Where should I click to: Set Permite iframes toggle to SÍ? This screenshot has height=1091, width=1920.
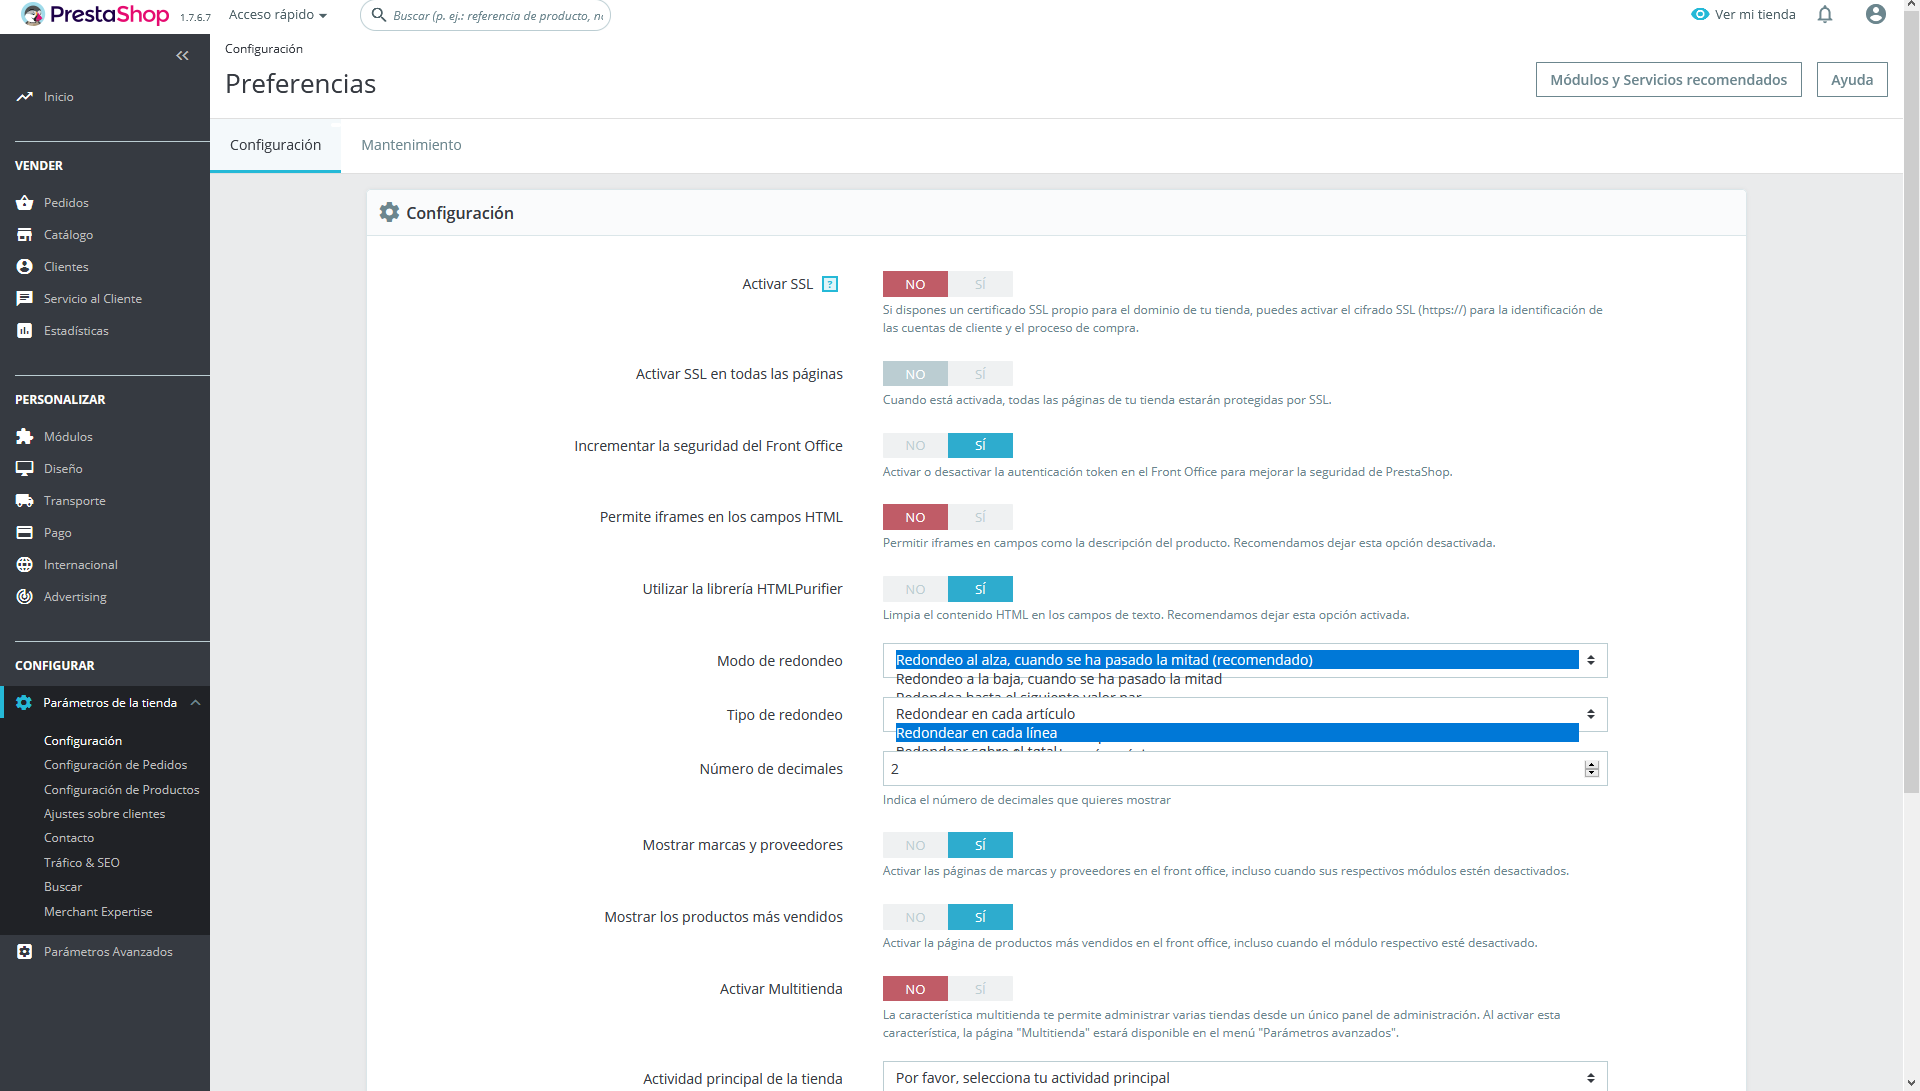980,518
